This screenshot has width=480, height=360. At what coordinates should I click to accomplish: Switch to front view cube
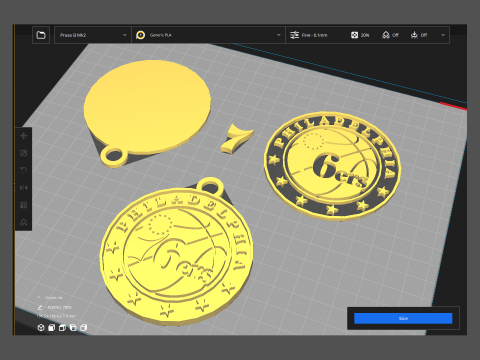(x=52, y=328)
